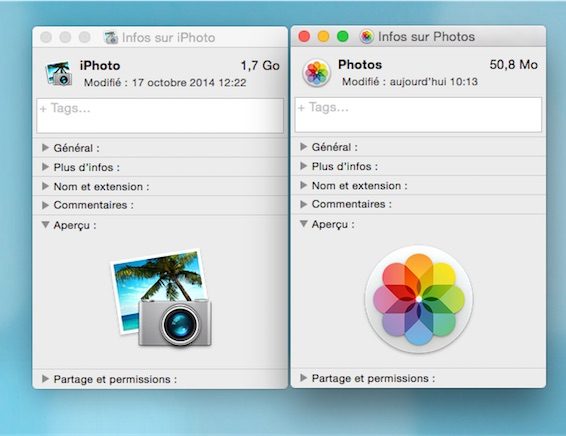The width and height of the screenshot is (566, 436).
Task: Click iPhoto title bar proxy icon
Action: tap(111, 38)
